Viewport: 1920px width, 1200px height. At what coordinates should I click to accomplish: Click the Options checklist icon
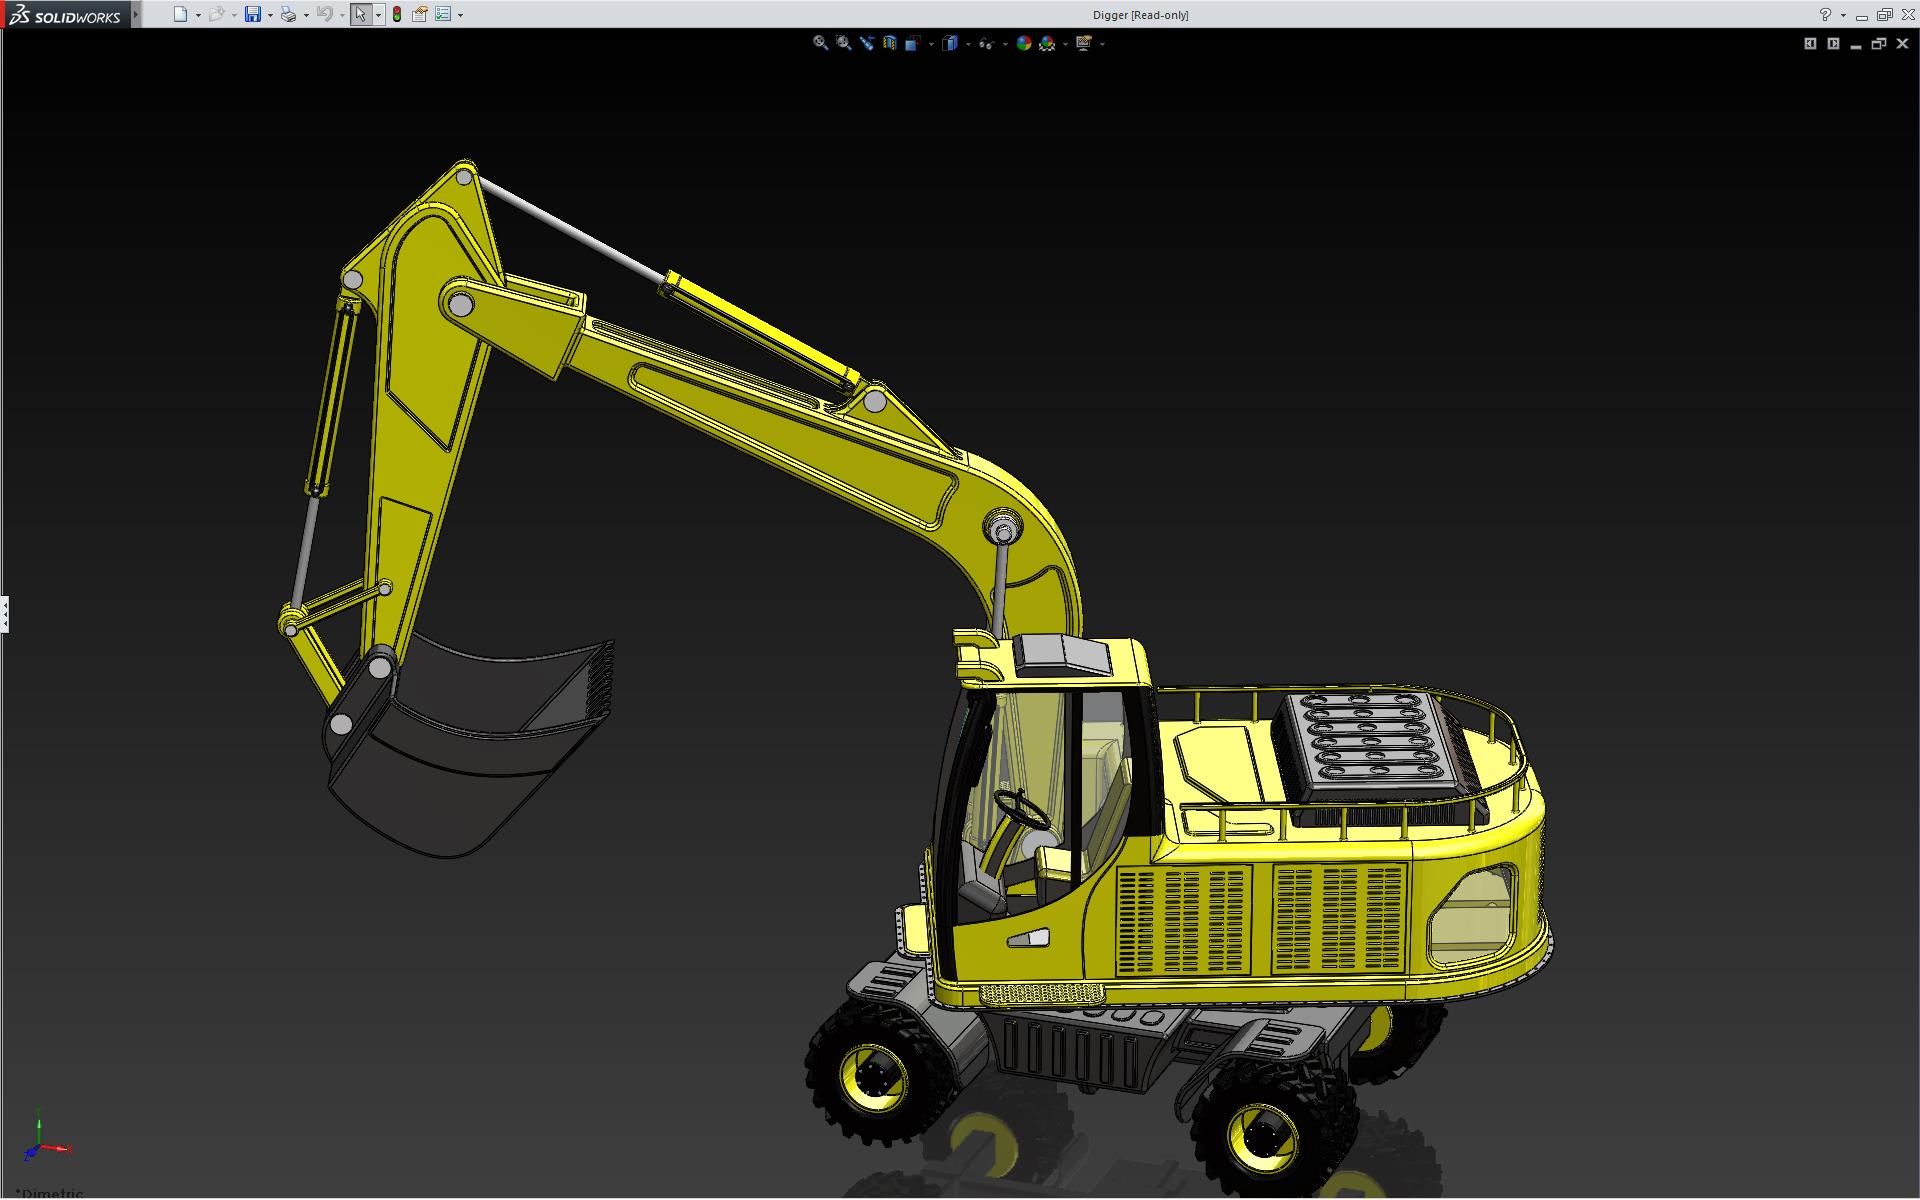pos(443,14)
